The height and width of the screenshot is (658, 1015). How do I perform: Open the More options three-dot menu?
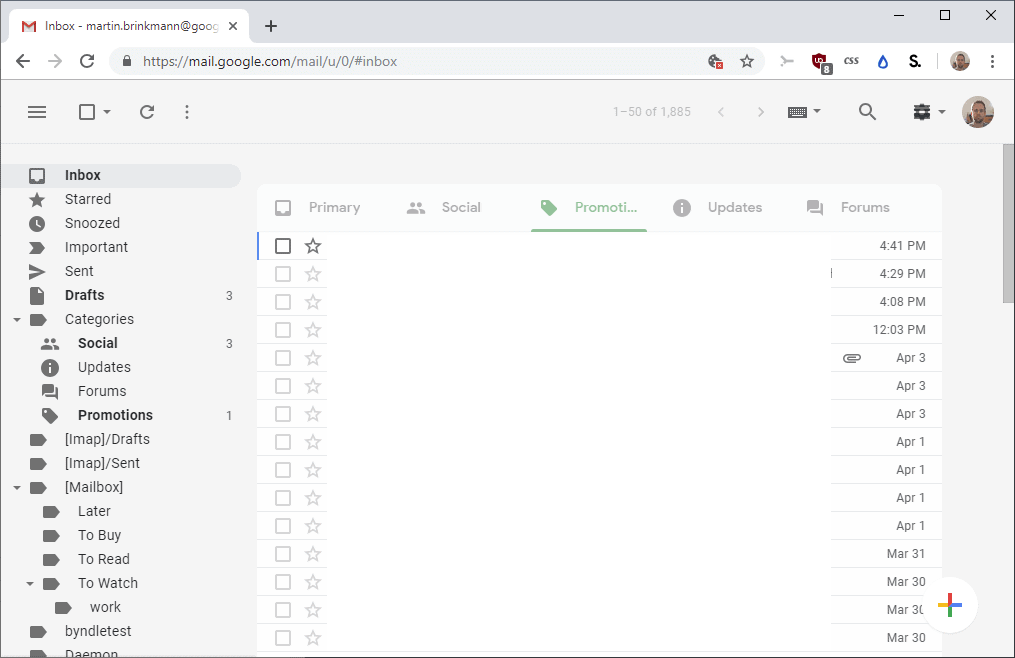click(x=187, y=112)
